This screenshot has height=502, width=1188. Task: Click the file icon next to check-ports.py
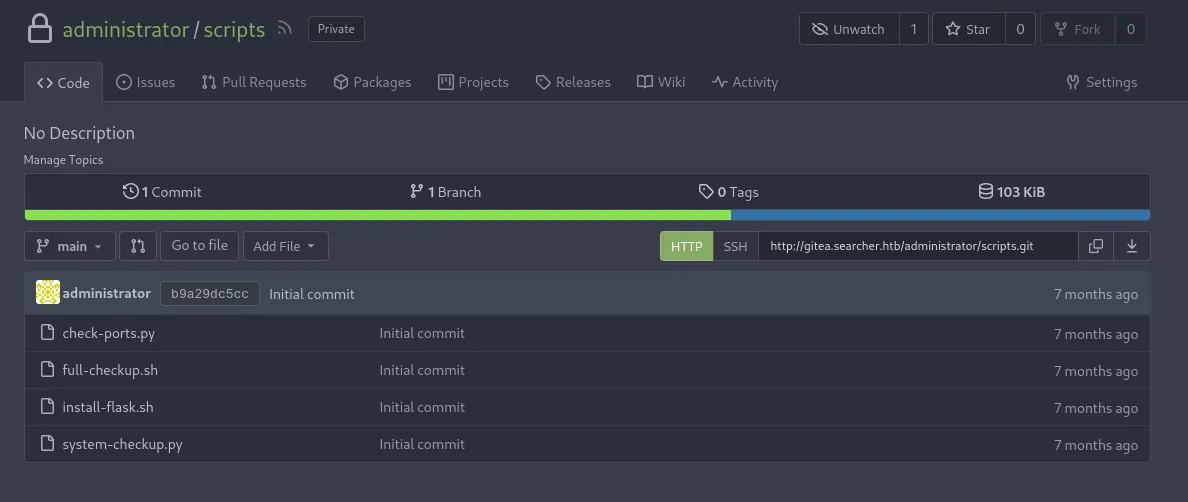[47, 333]
